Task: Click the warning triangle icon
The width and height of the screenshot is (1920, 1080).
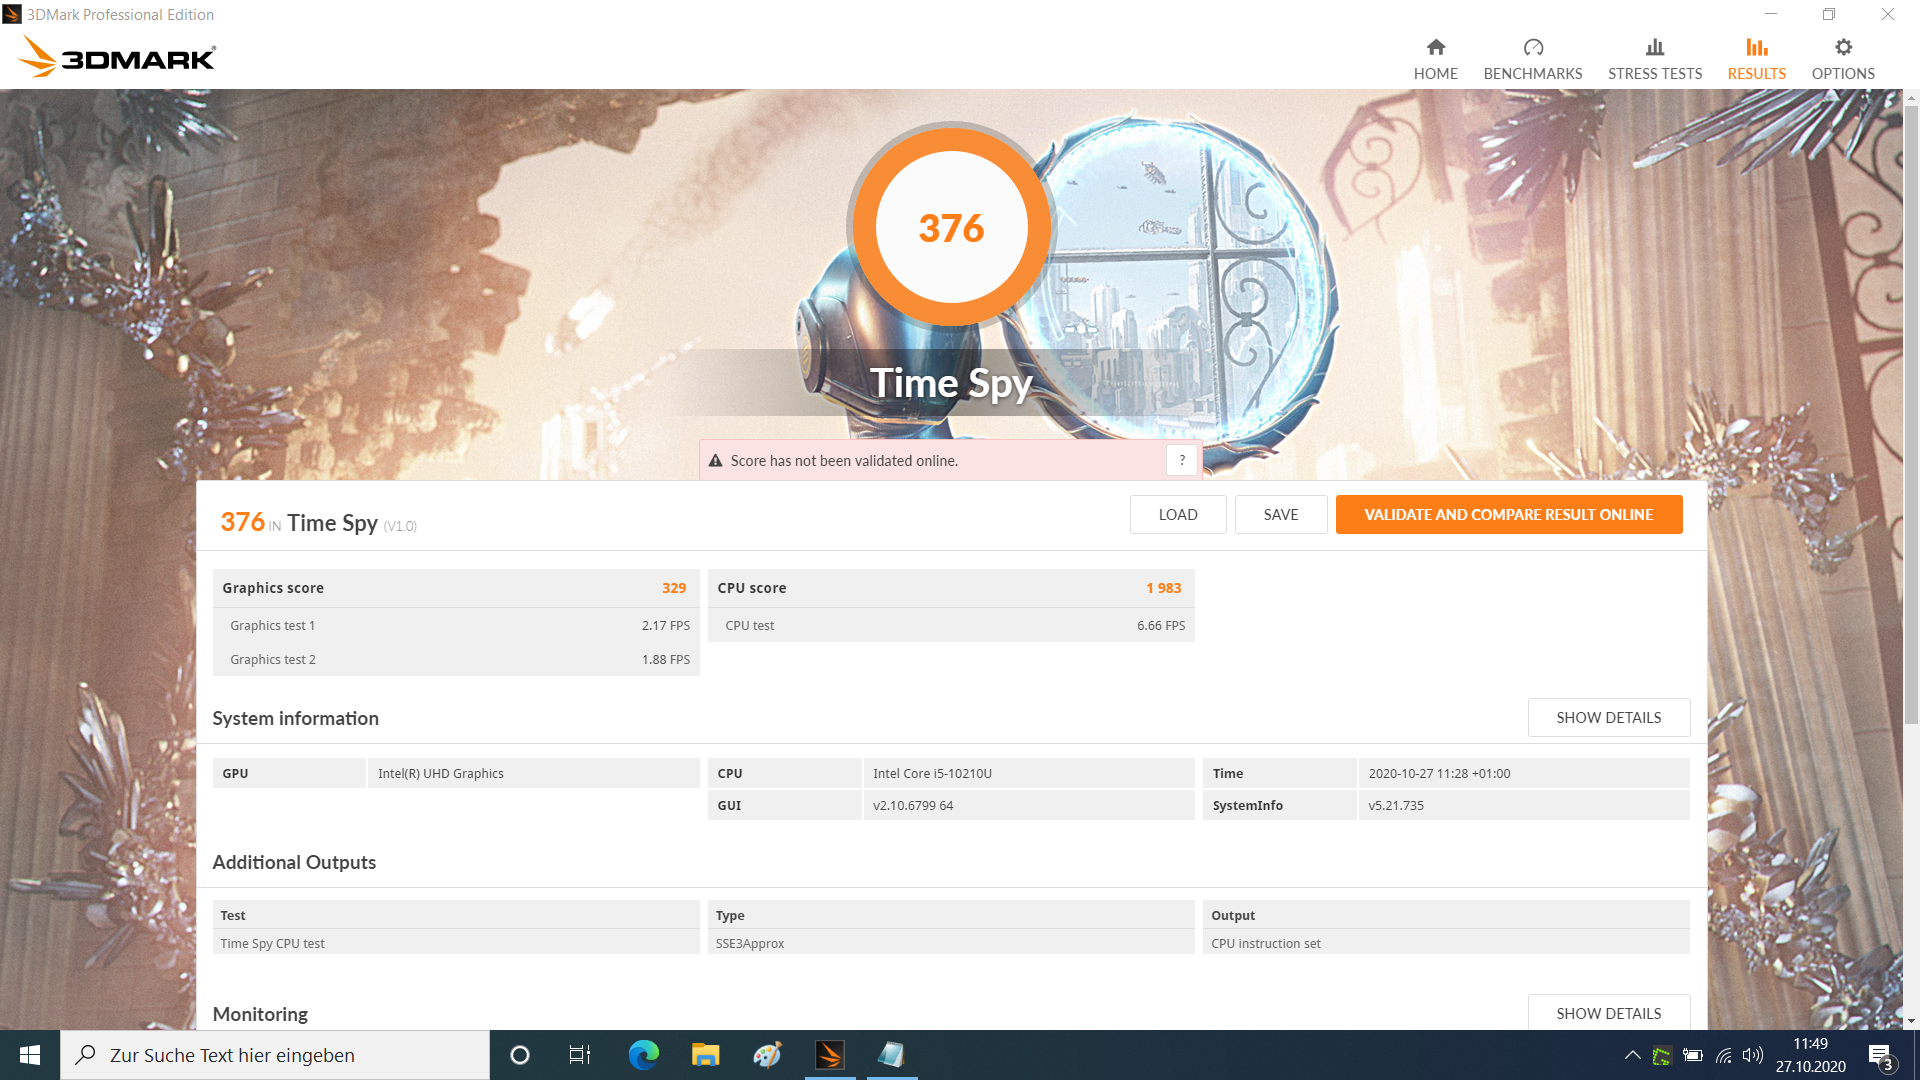Action: [715, 461]
